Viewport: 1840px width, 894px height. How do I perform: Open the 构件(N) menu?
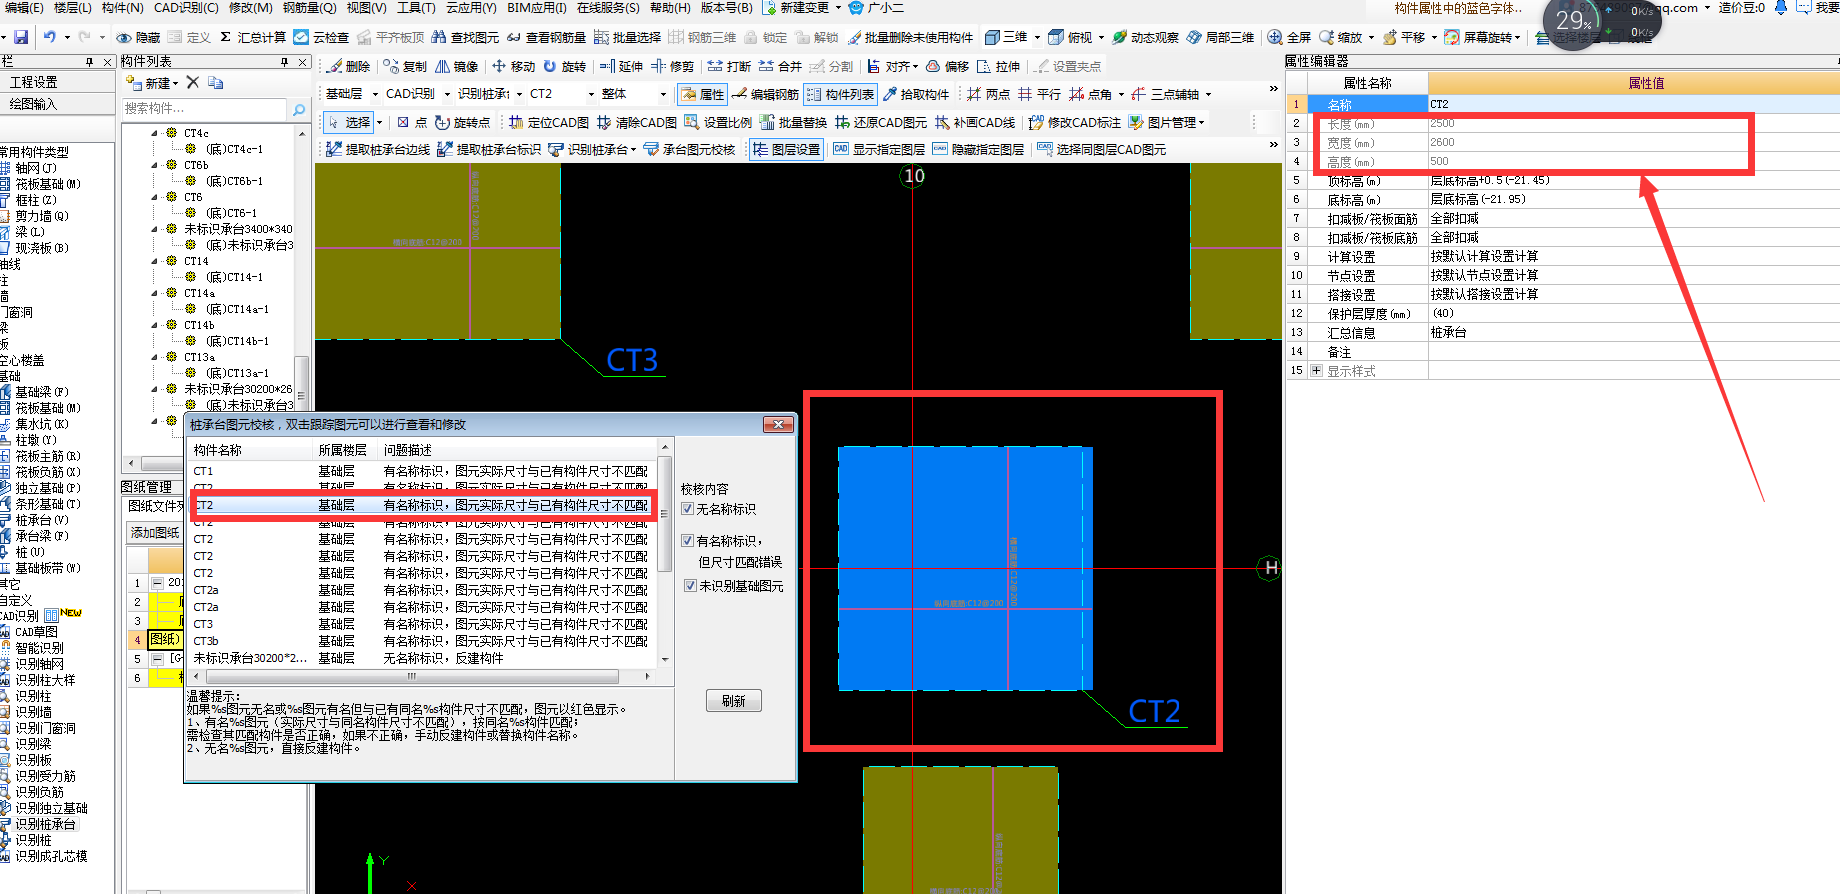click(123, 8)
